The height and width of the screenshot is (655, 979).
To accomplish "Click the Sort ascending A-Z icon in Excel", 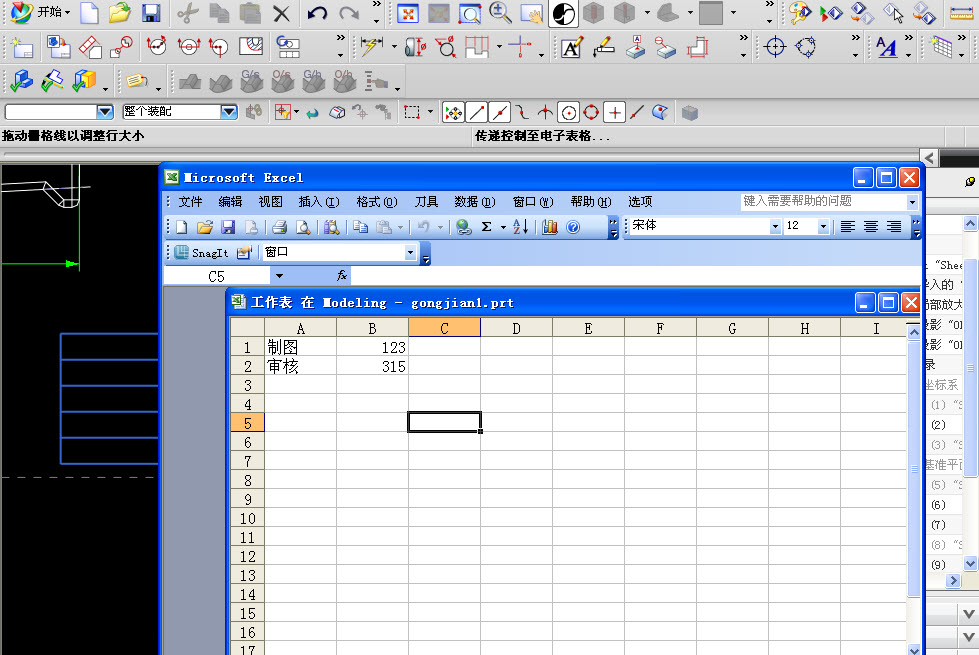I will [521, 227].
